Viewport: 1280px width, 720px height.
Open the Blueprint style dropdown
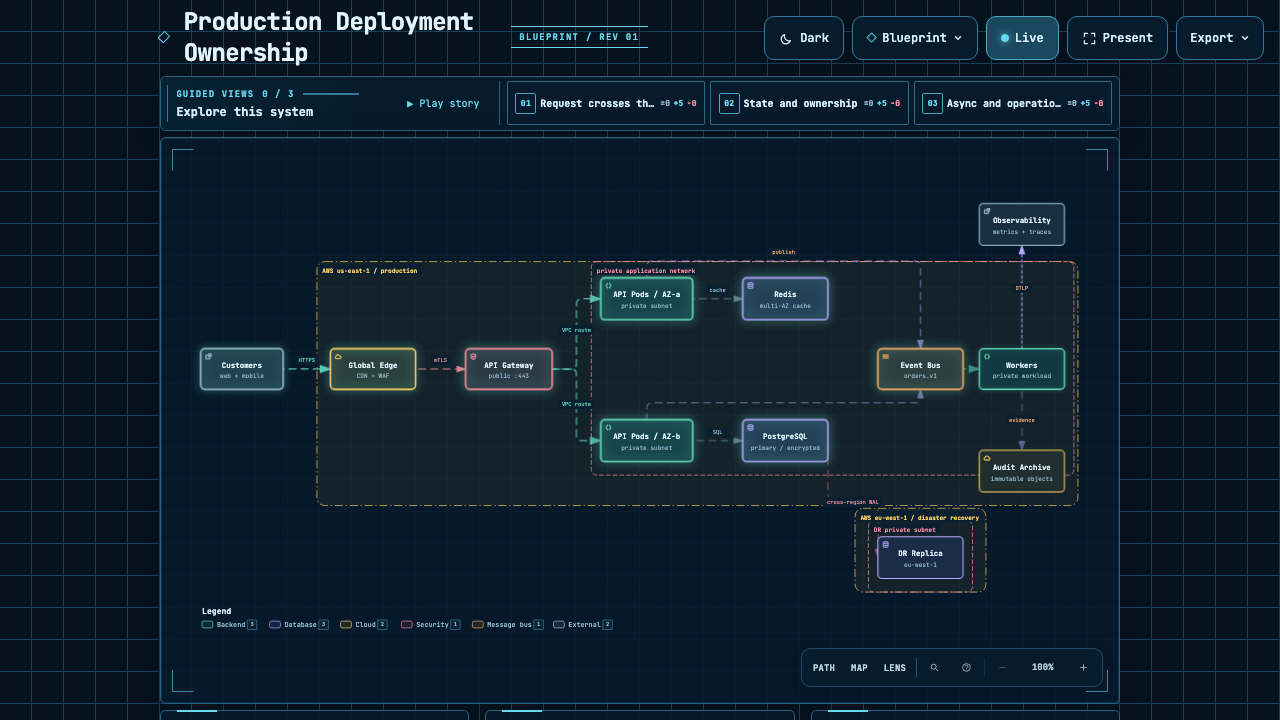(x=915, y=38)
